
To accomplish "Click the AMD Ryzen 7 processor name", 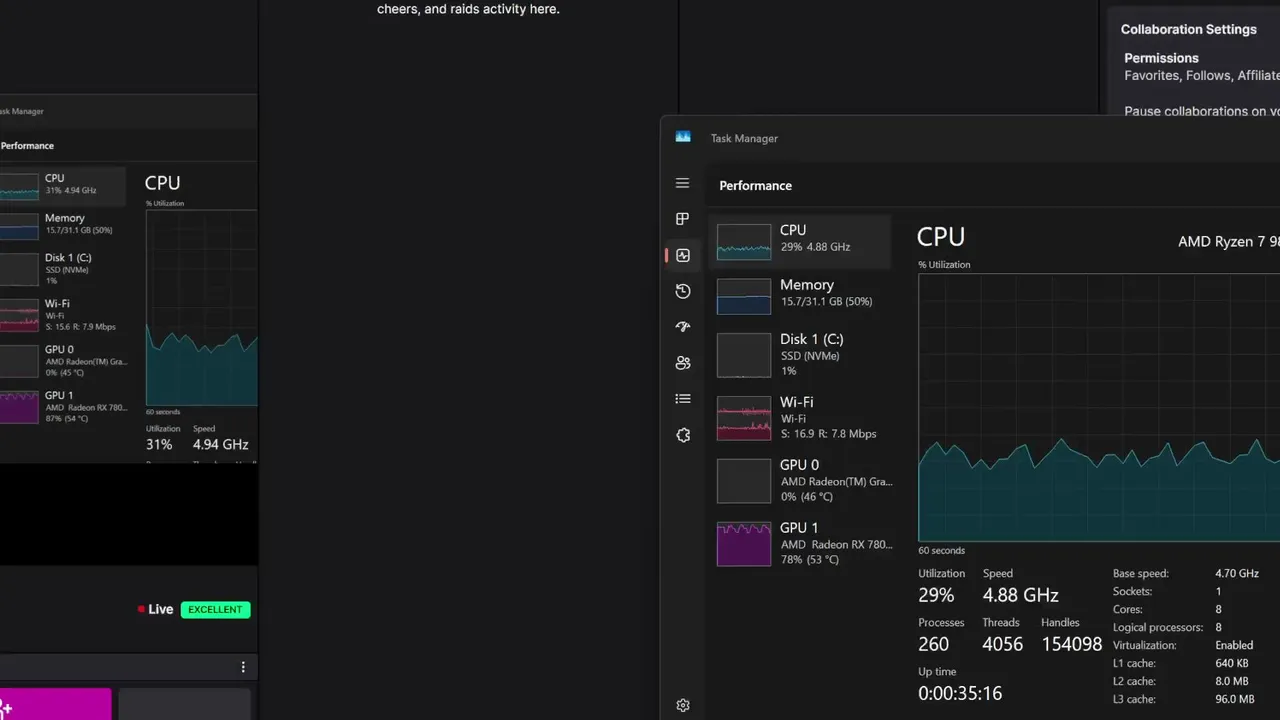I will 1229,241.
